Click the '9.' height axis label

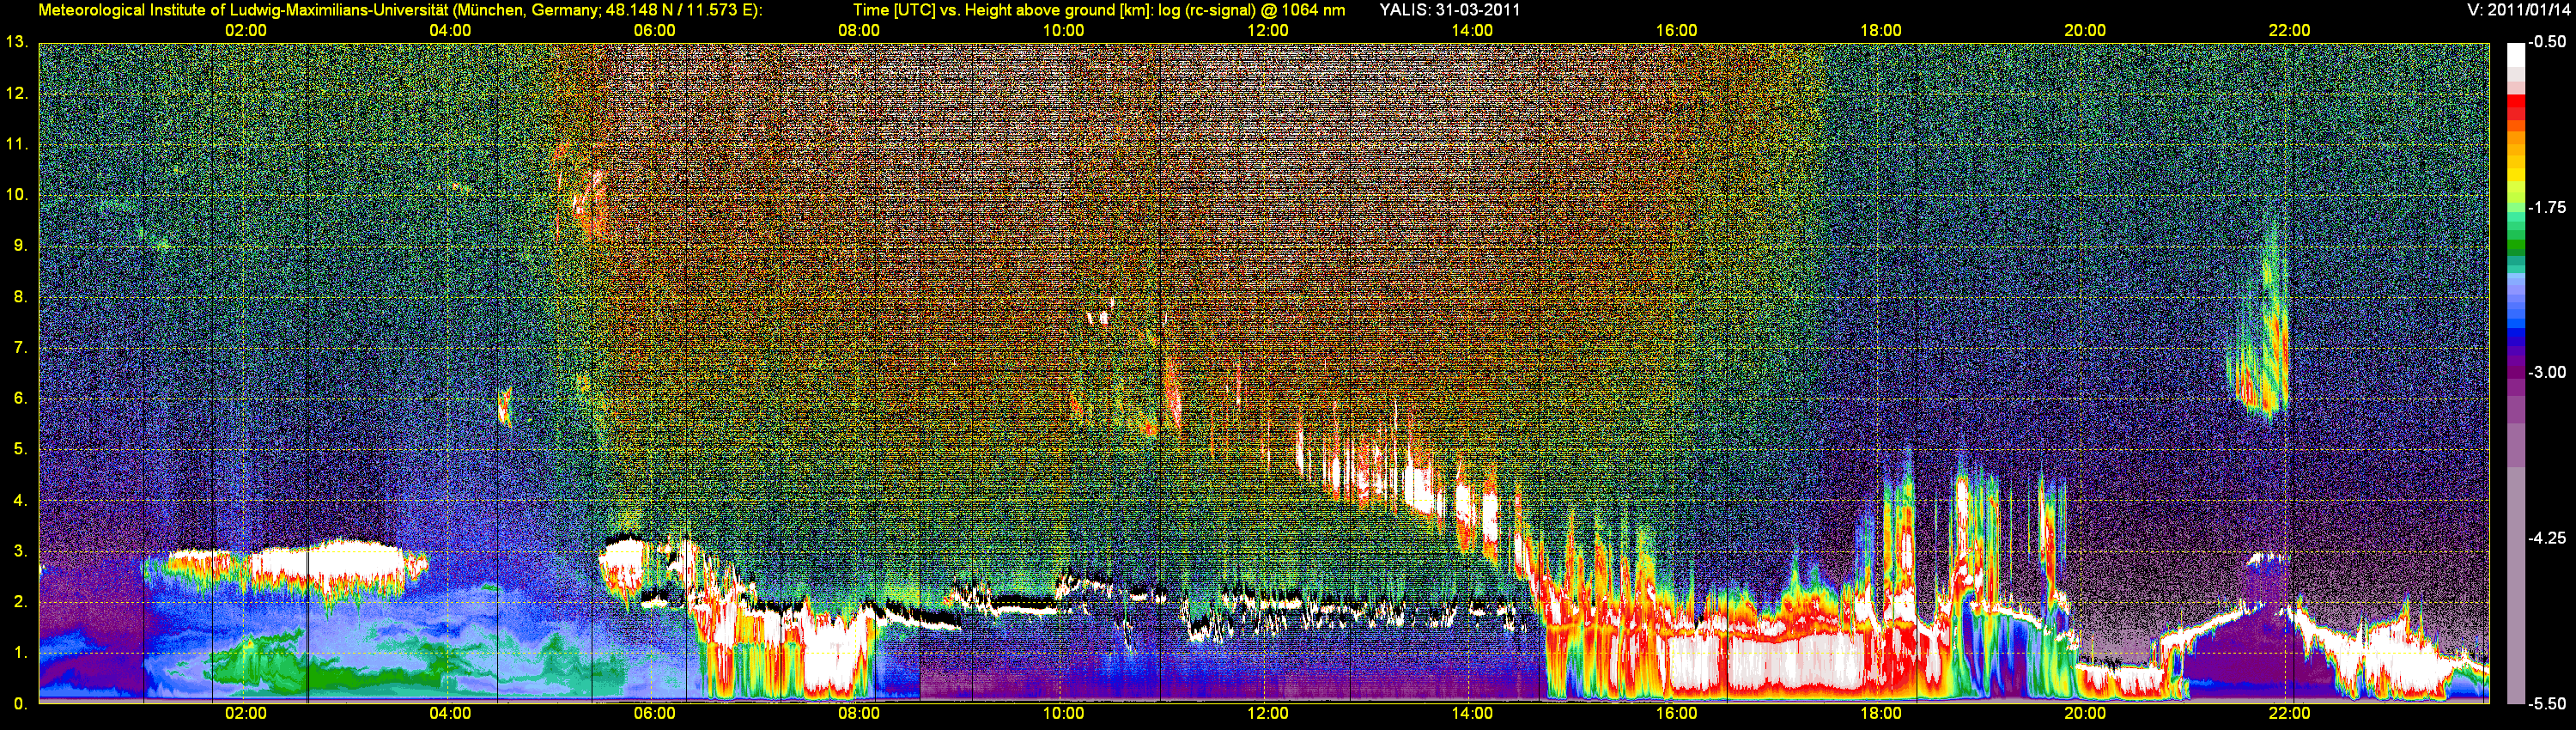[x=20, y=245]
